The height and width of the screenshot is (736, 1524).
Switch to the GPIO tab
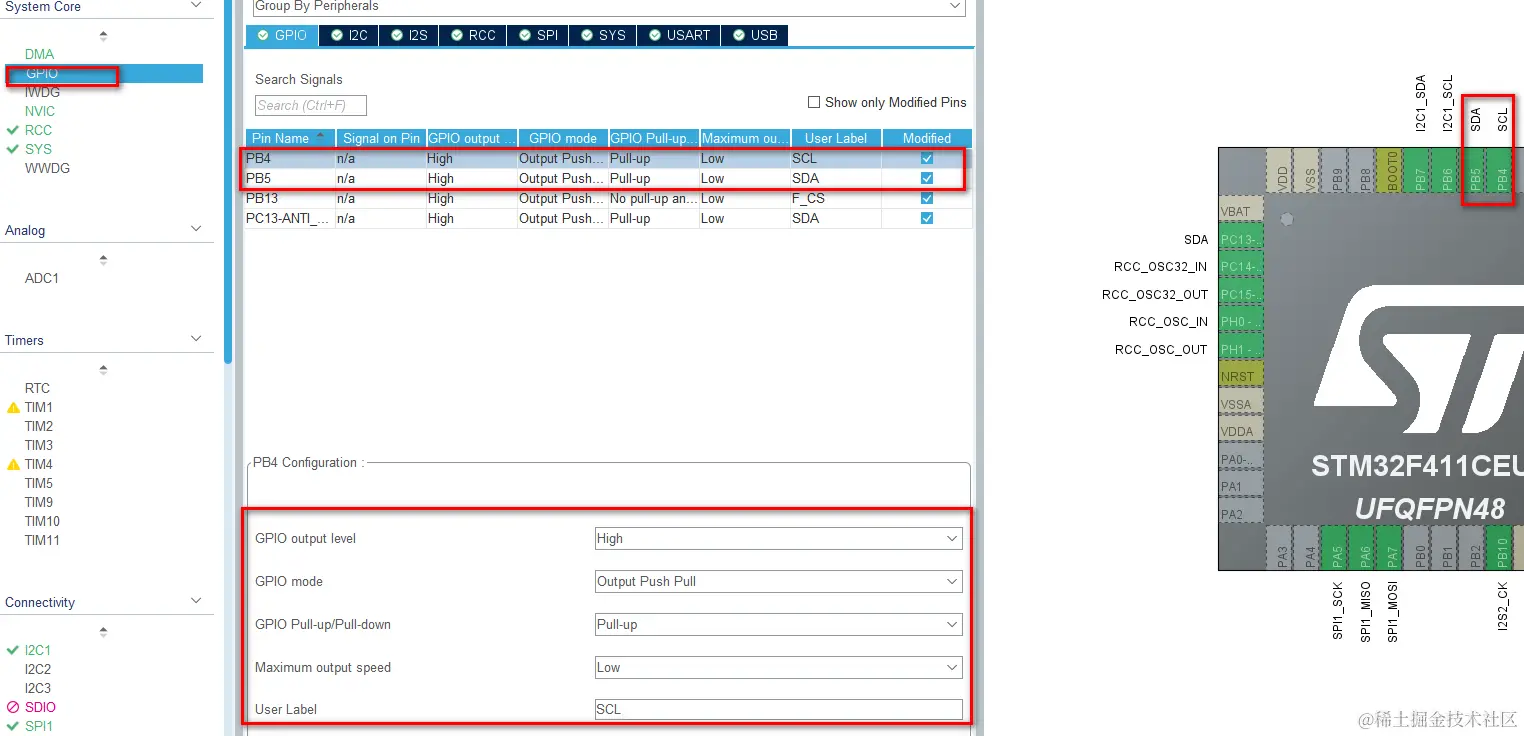click(x=282, y=35)
